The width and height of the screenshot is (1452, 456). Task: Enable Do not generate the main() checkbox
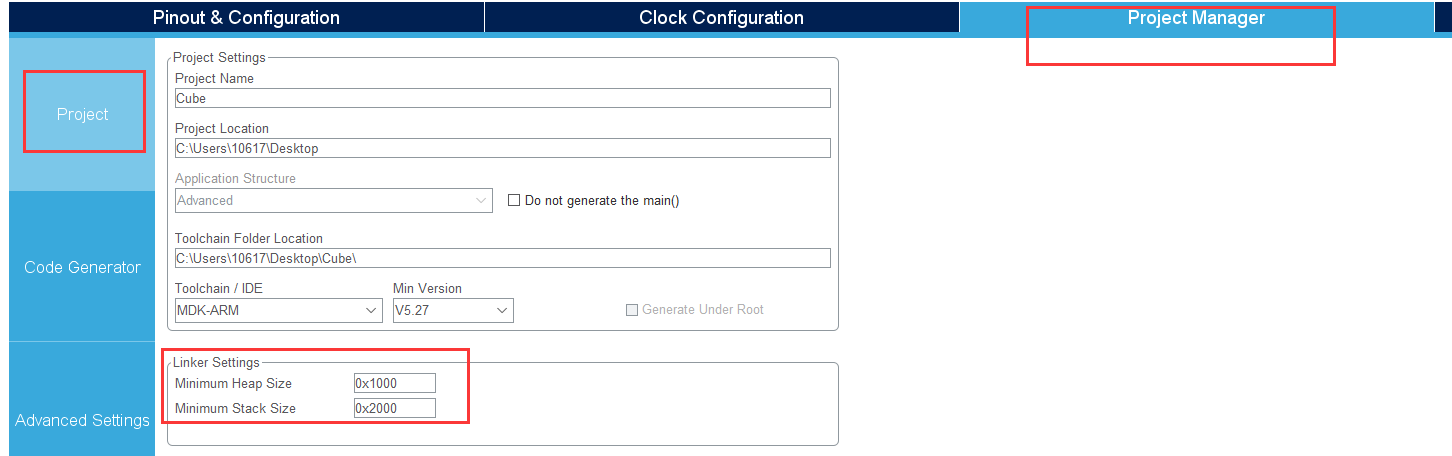pos(514,200)
